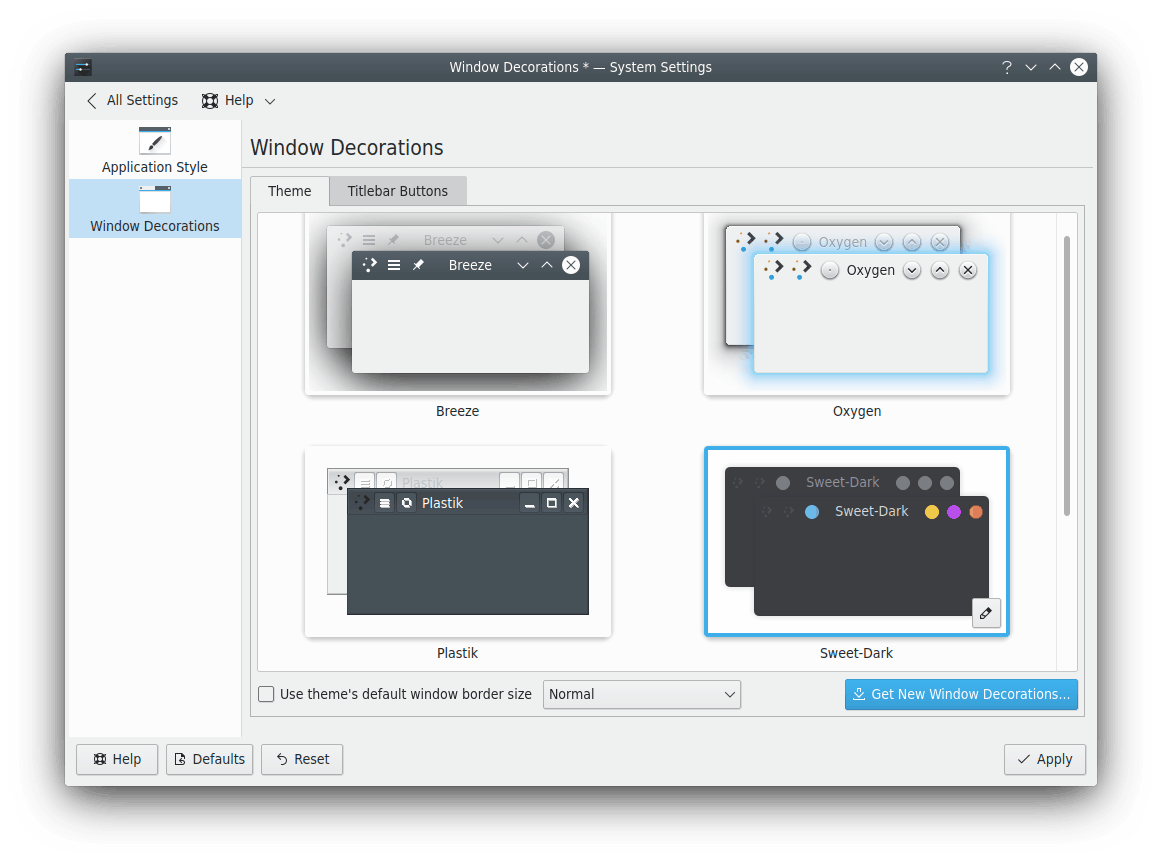Click the Window Decorations page heading
Viewport: 1162px width, 863px height.
coord(347,147)
